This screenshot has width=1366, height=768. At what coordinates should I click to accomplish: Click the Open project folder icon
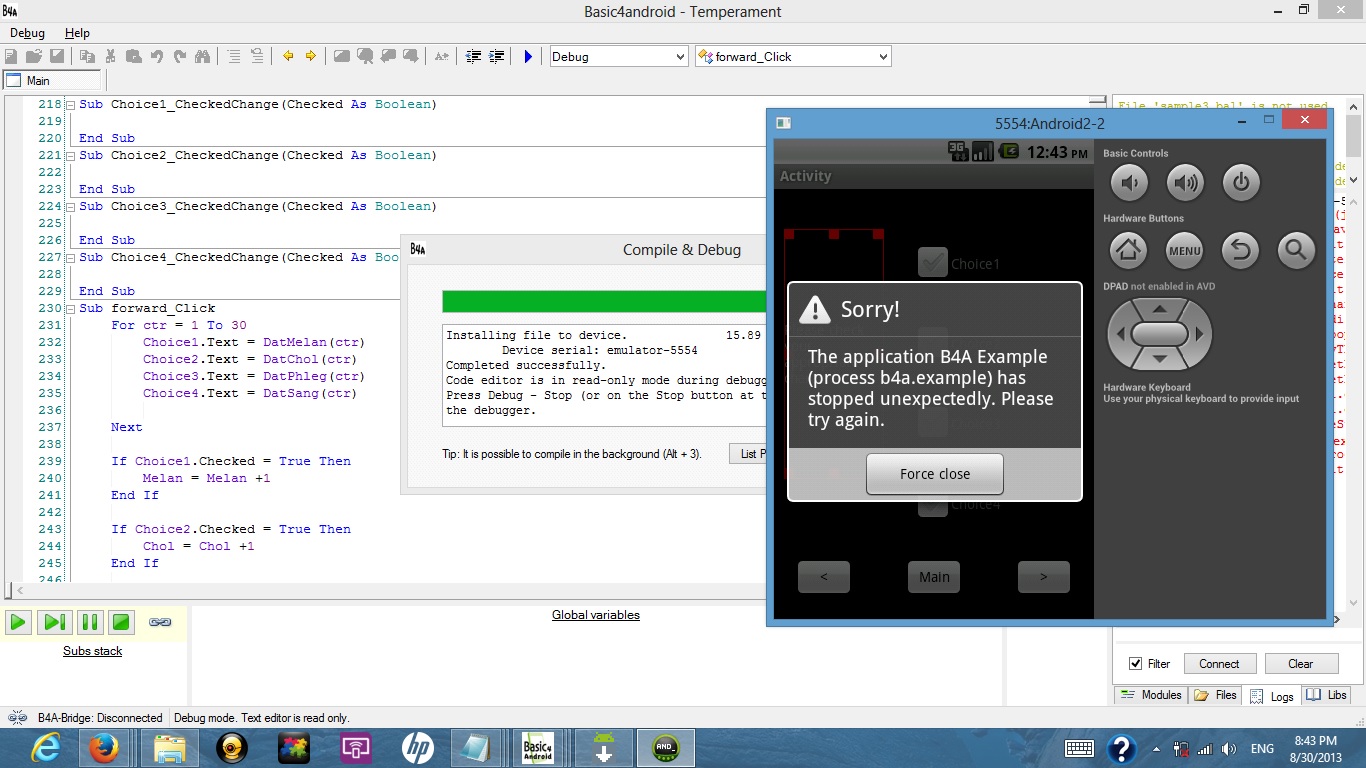34,57
